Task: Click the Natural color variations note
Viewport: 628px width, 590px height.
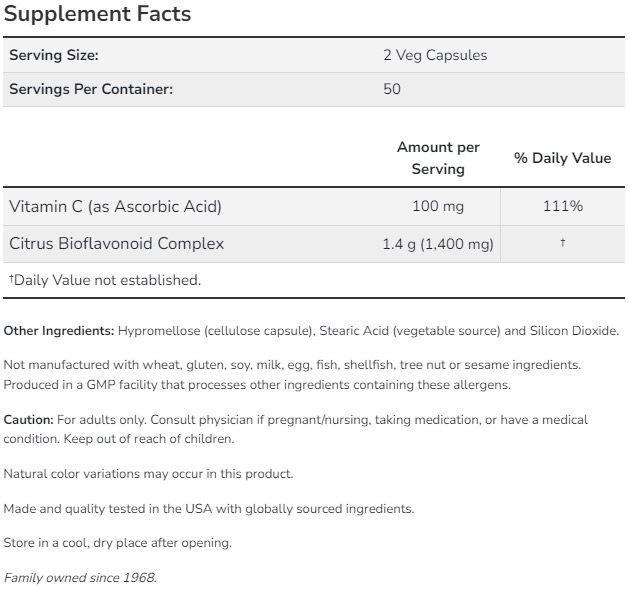Action: [148, 474]
